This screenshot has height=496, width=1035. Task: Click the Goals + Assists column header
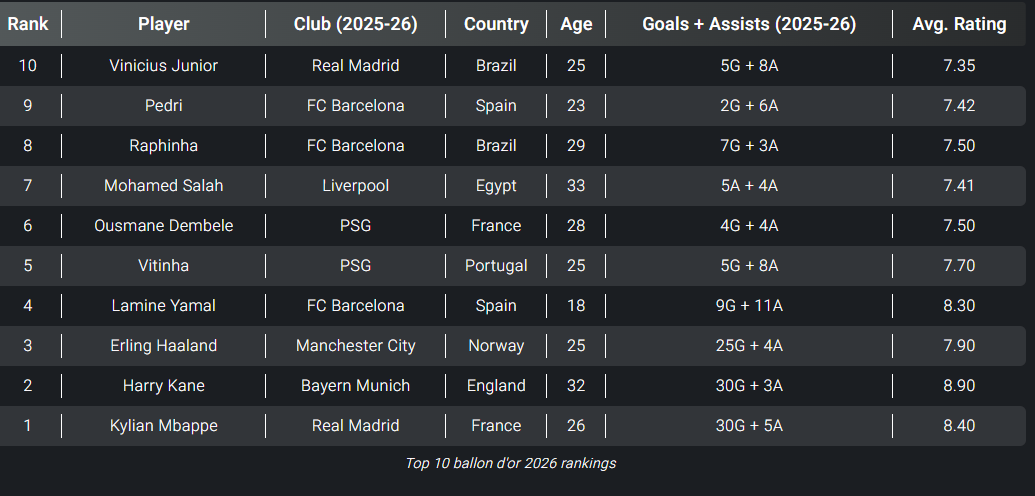point(749,24)
